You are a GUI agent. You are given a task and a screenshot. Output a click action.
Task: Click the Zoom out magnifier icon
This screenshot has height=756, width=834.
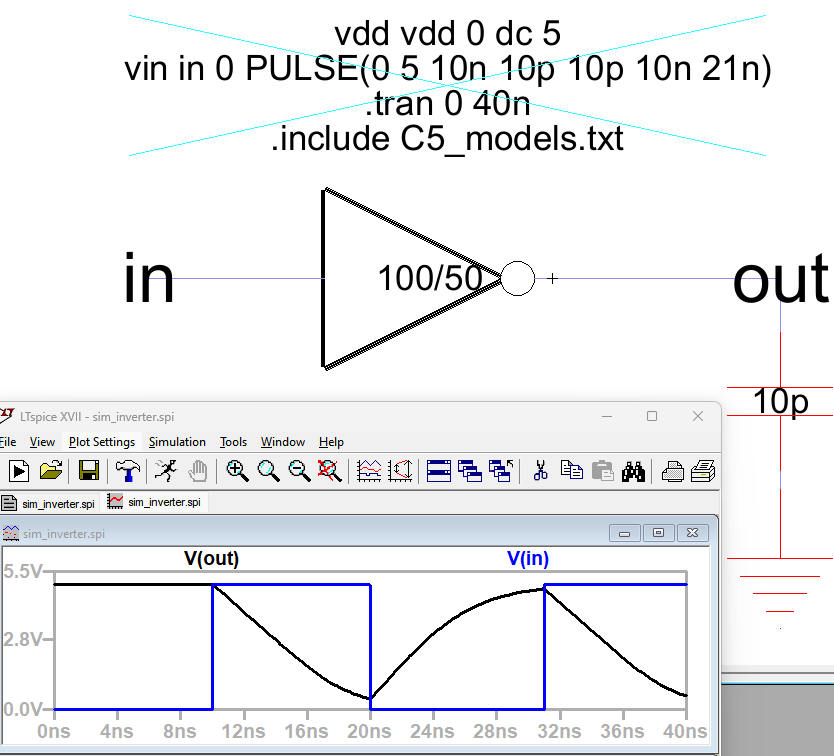point(299,470)
